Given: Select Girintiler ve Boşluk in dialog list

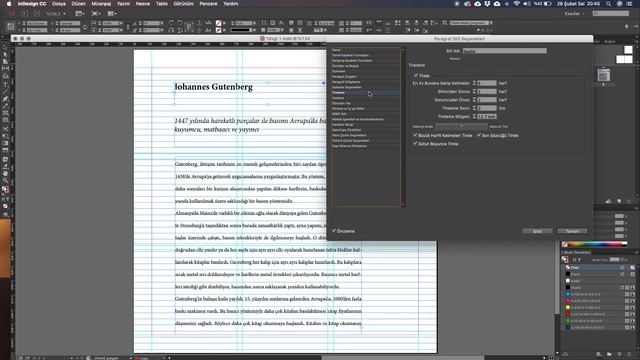Looking at the screenshot, I should tap(366, 66).
